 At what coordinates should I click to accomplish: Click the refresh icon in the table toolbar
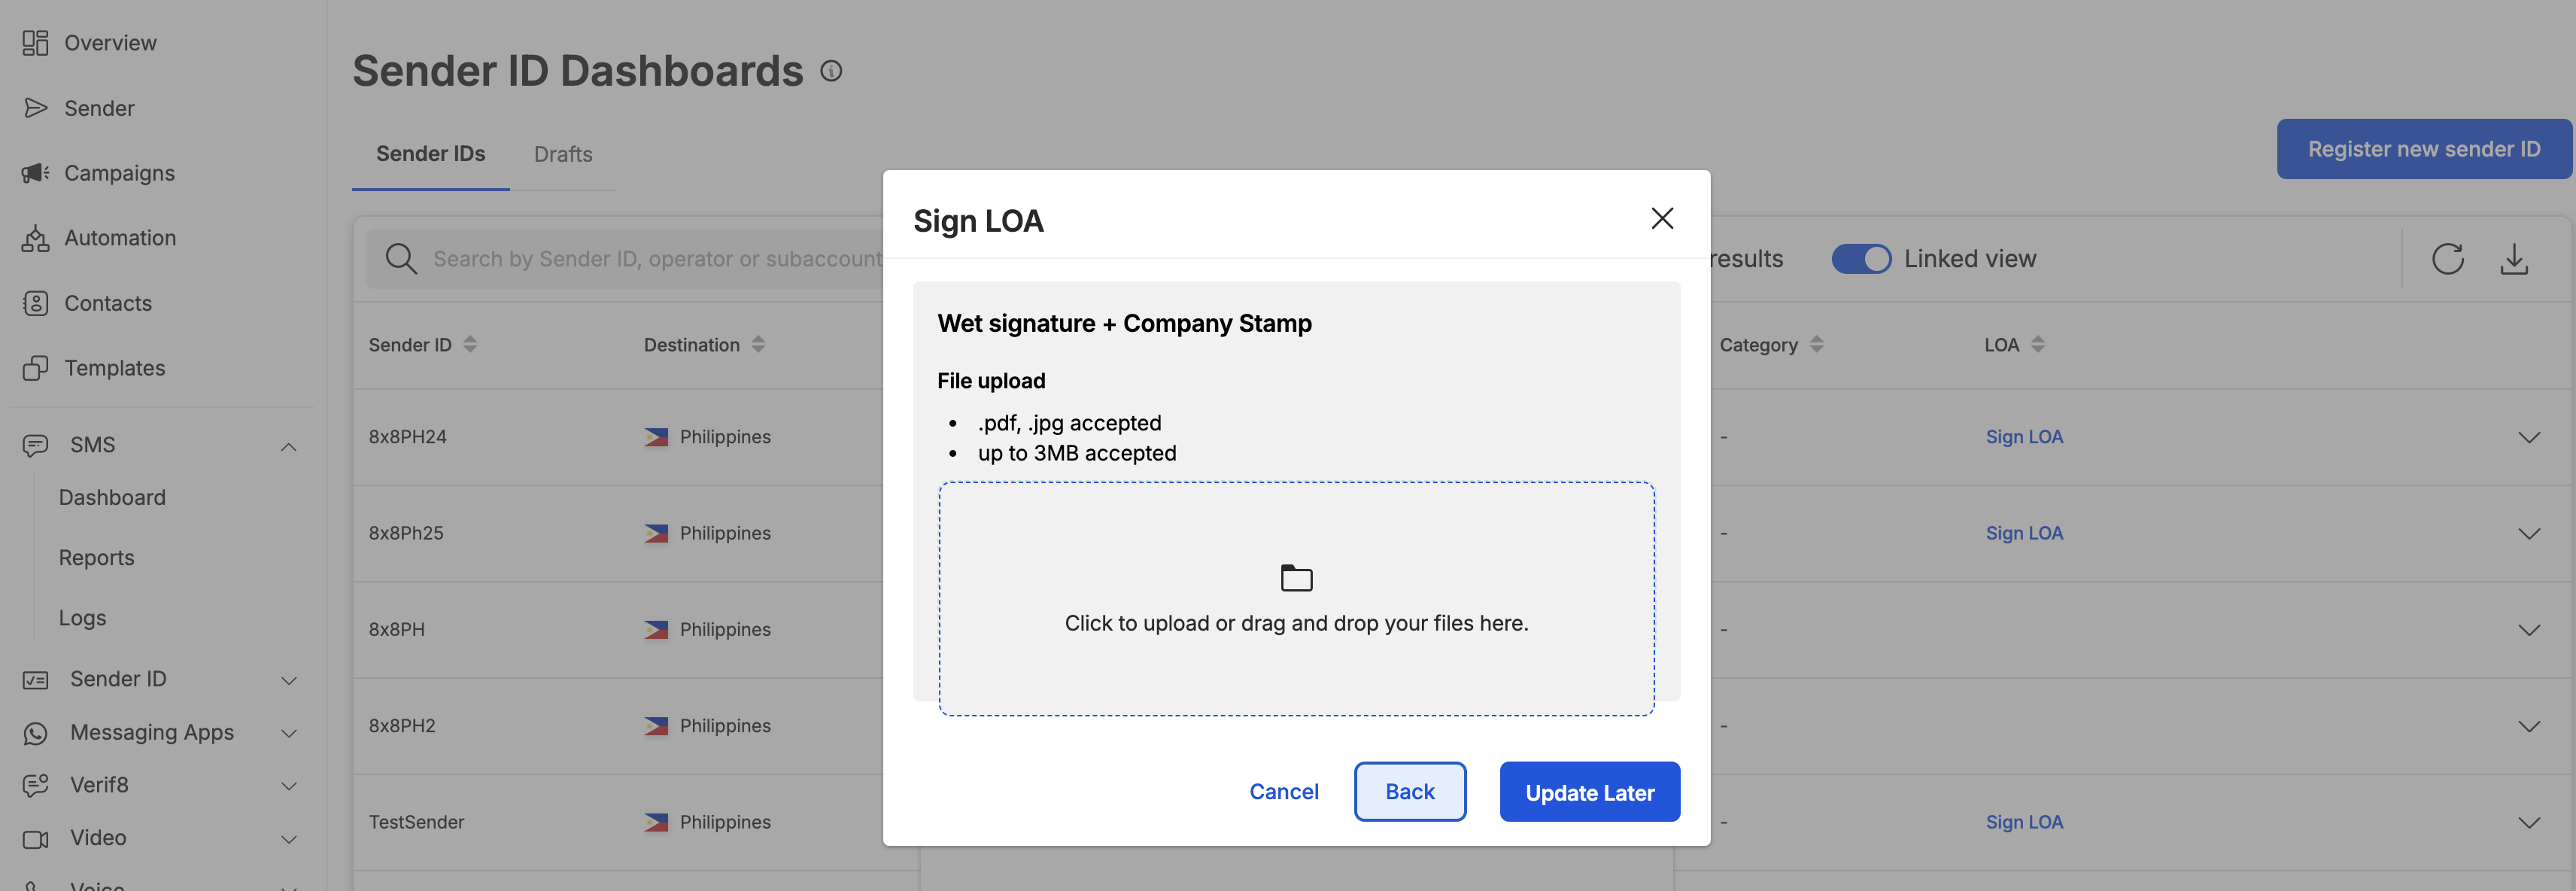(2447, 259)
